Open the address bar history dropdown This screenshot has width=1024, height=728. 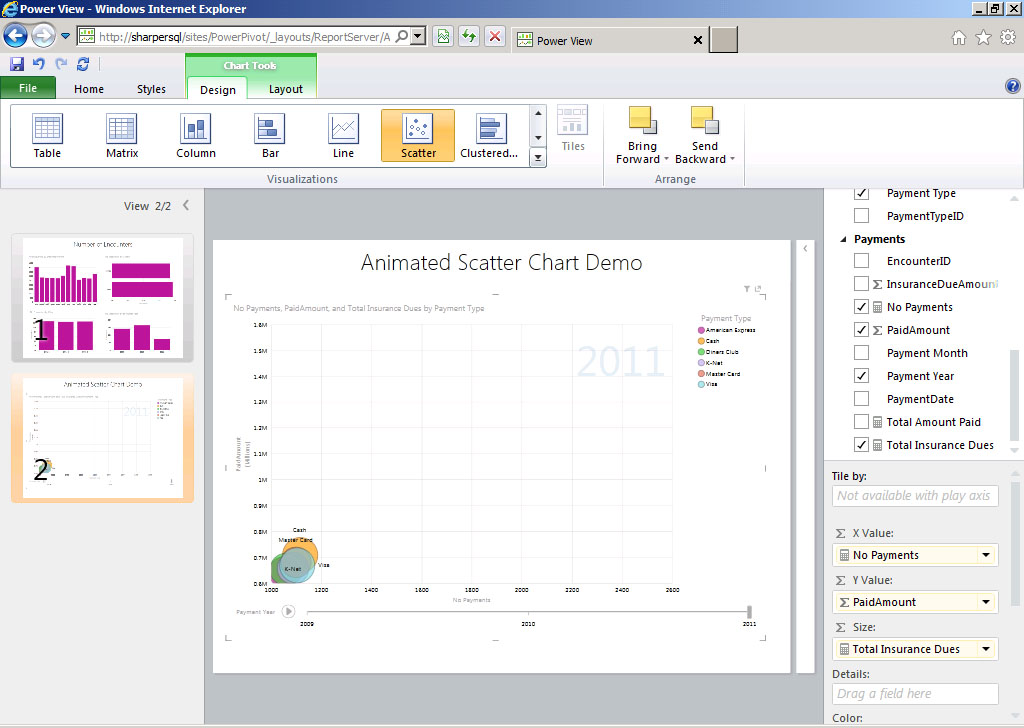click(x=419, y=36)
